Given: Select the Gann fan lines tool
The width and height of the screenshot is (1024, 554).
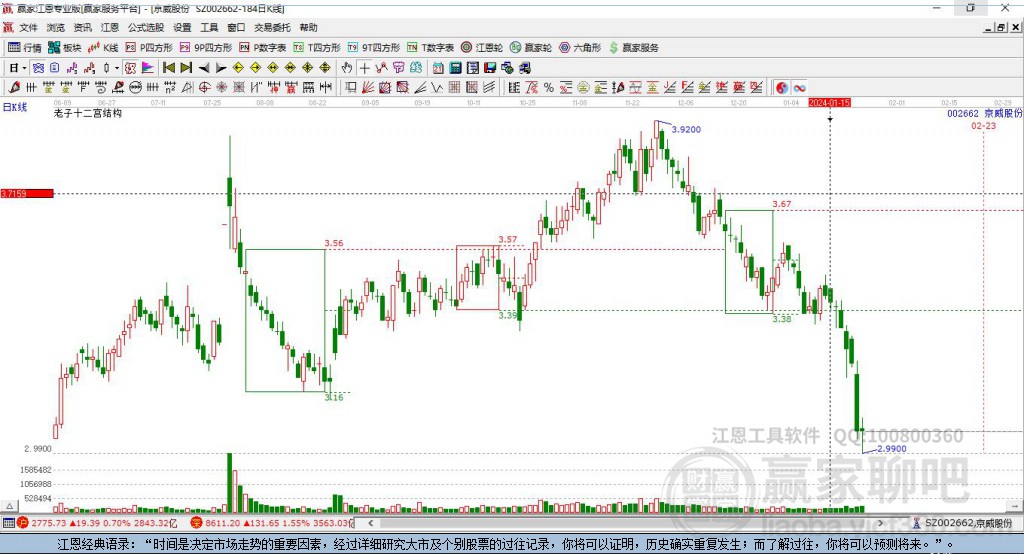Looking at the screenshot, I should click(x=368, y=88).
